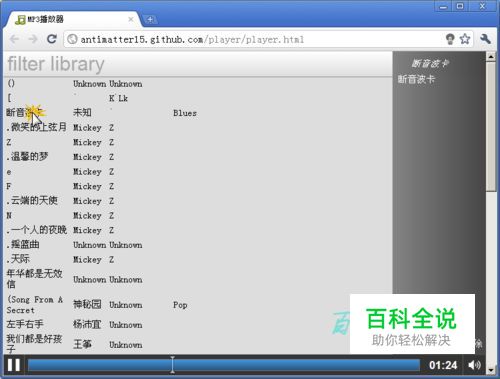The height and width of the screenshot is (379, 500).
Task: Reload the page with the refresh icon
Action: point(52,39)
